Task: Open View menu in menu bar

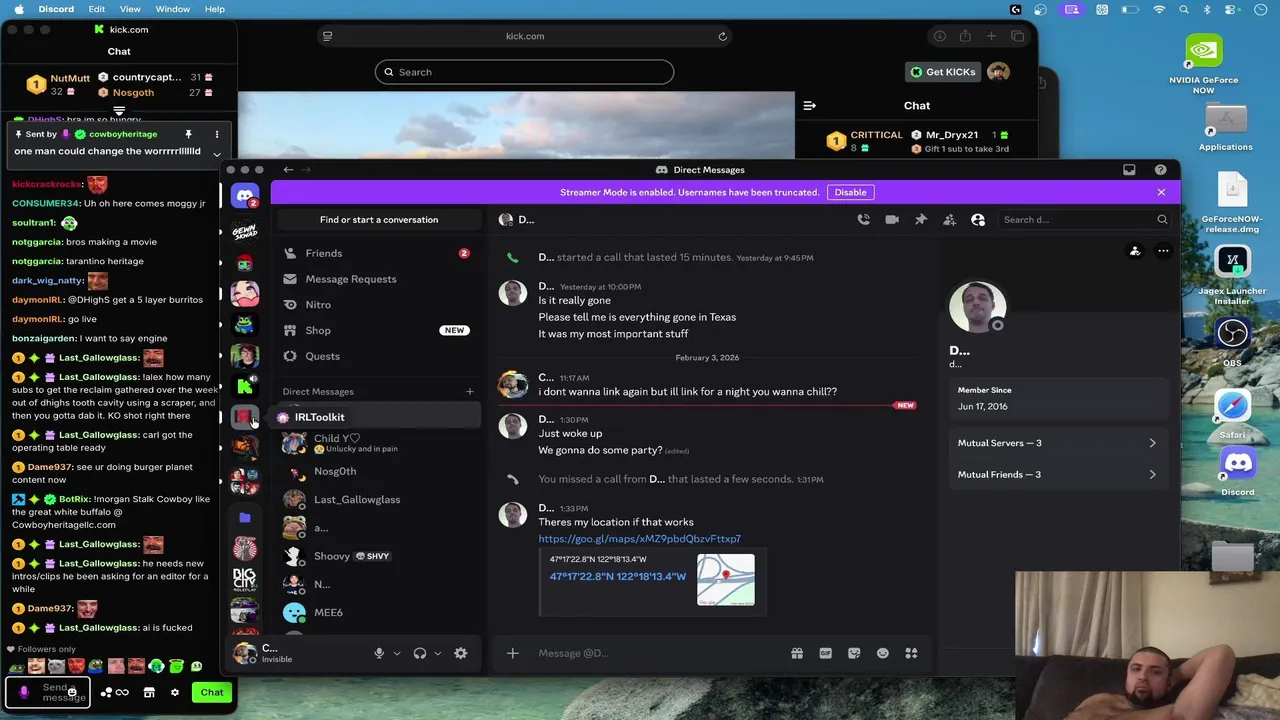Action: pyautogui.click(x=130, y=9)
